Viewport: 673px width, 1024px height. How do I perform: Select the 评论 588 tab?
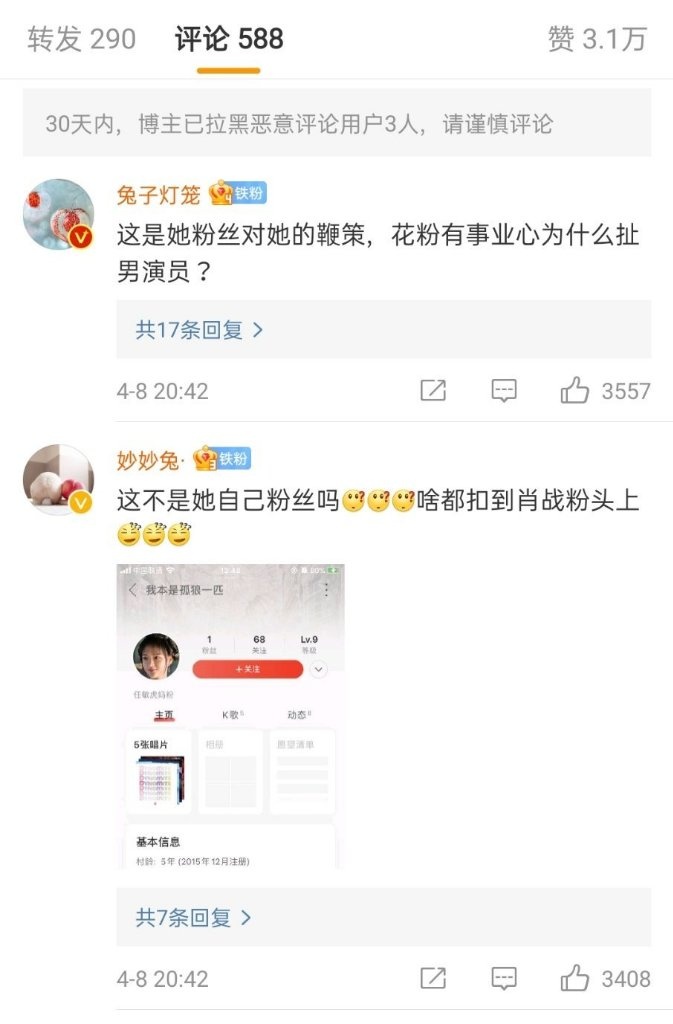228,39
